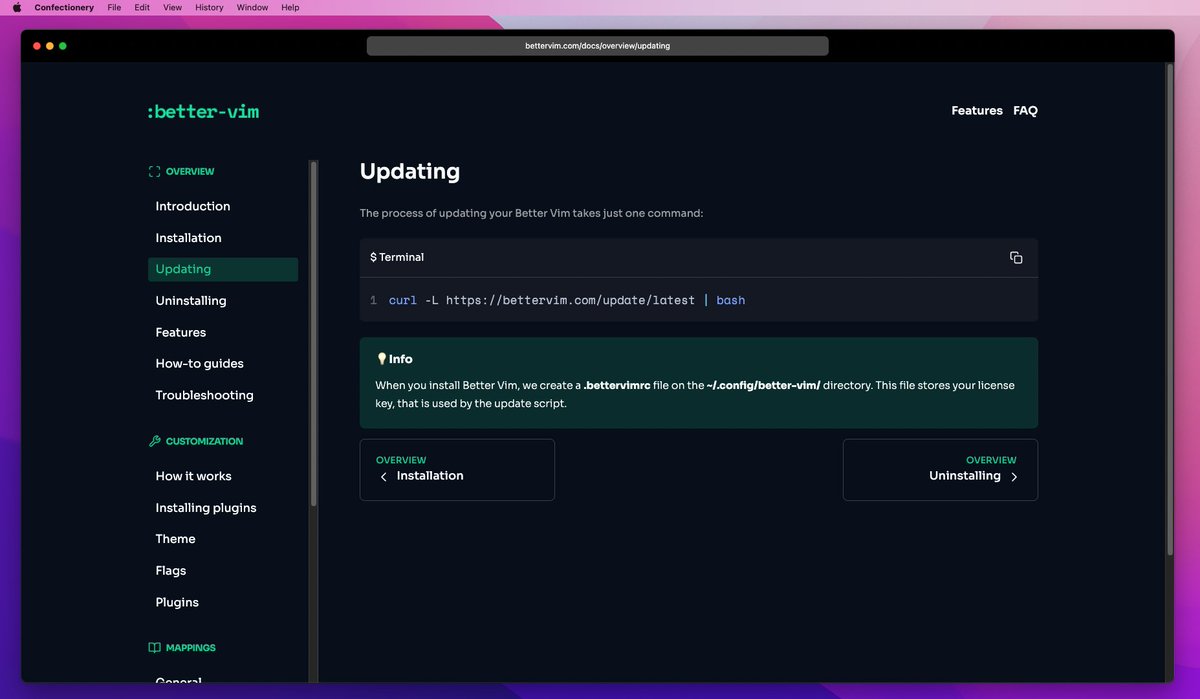Click the '~/.config/better-vim/' bold text
Screen dimensions: 1200x699
[x=763, y=385]
